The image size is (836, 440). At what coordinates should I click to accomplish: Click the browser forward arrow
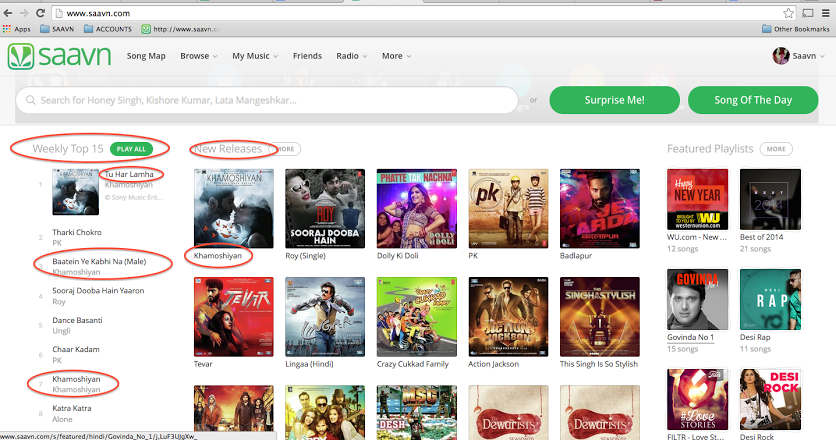tap(24, 13)
